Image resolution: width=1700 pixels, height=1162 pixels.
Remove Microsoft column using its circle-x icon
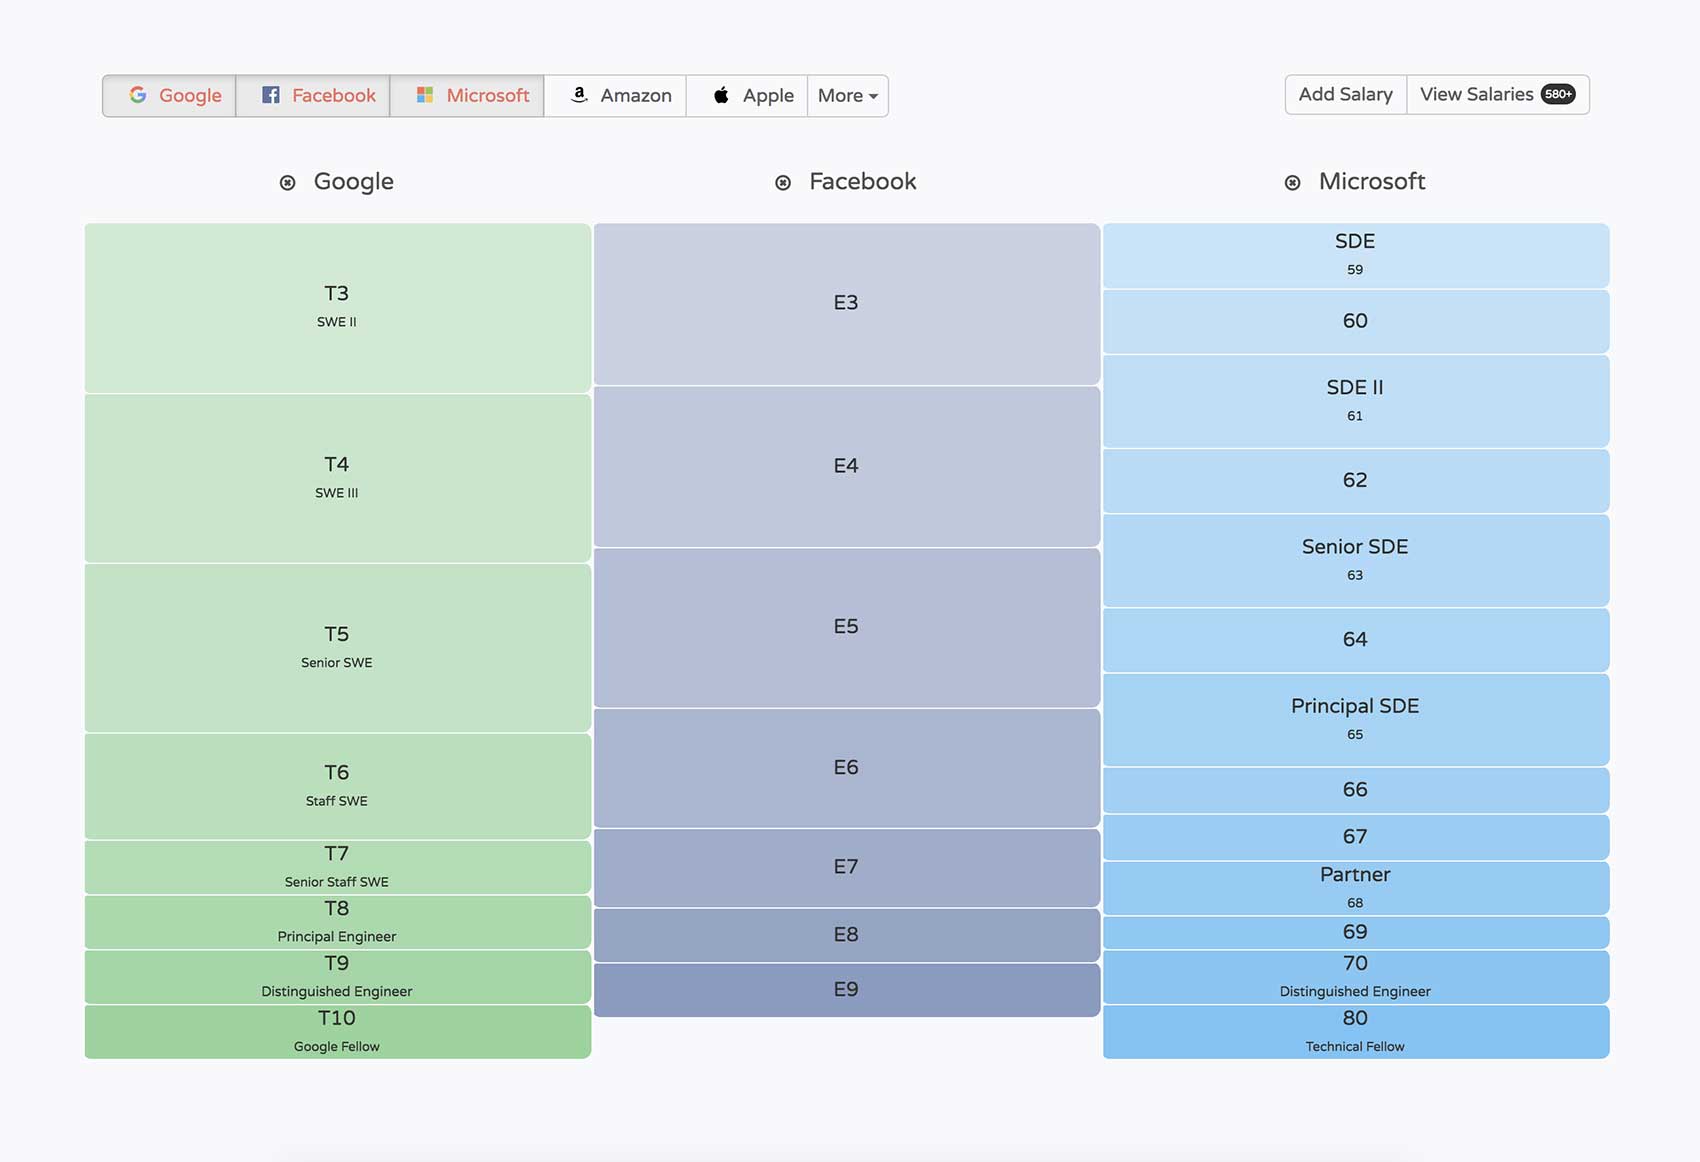tap(1293, 183)
